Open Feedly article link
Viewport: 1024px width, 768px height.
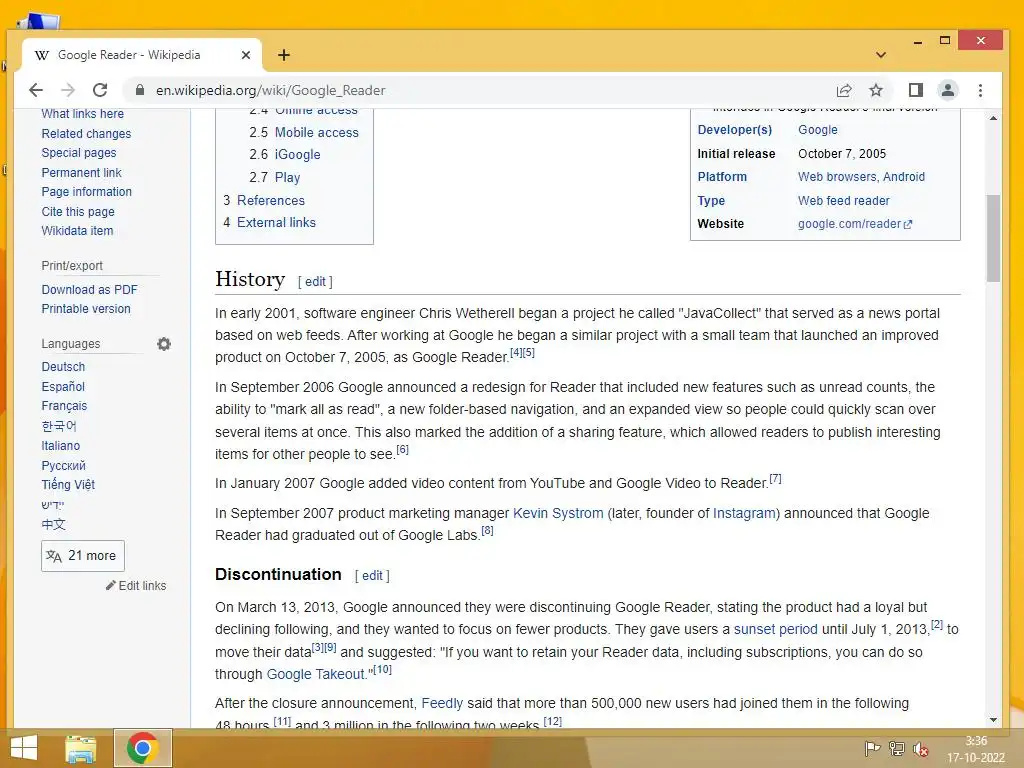click(442, 703)
